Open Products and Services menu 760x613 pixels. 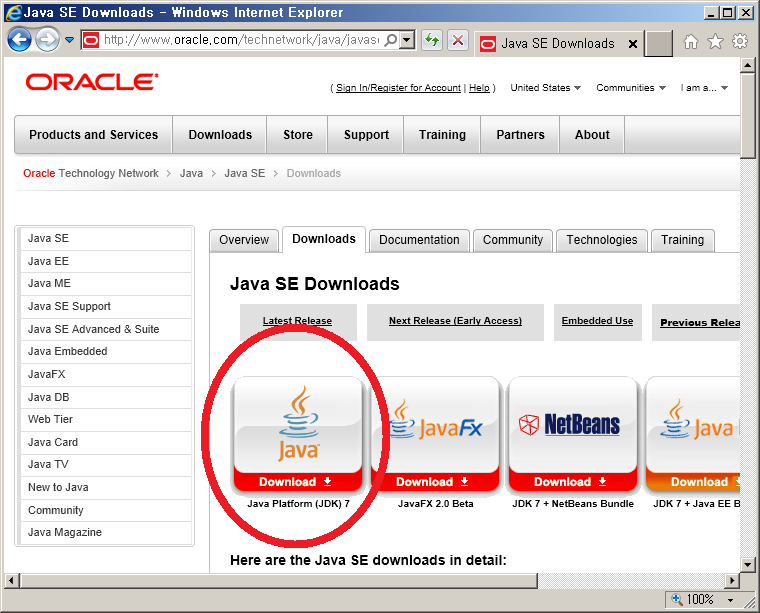click(94, 135)
